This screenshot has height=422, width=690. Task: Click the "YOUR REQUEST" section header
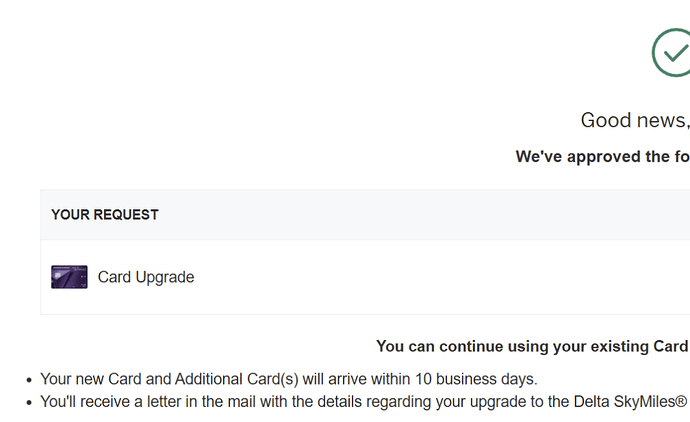coord(105,214)
